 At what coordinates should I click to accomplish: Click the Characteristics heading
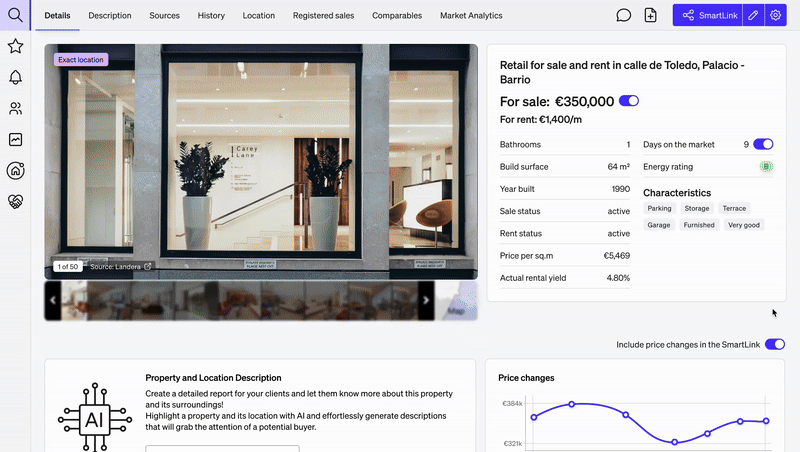tap(677, 193)
